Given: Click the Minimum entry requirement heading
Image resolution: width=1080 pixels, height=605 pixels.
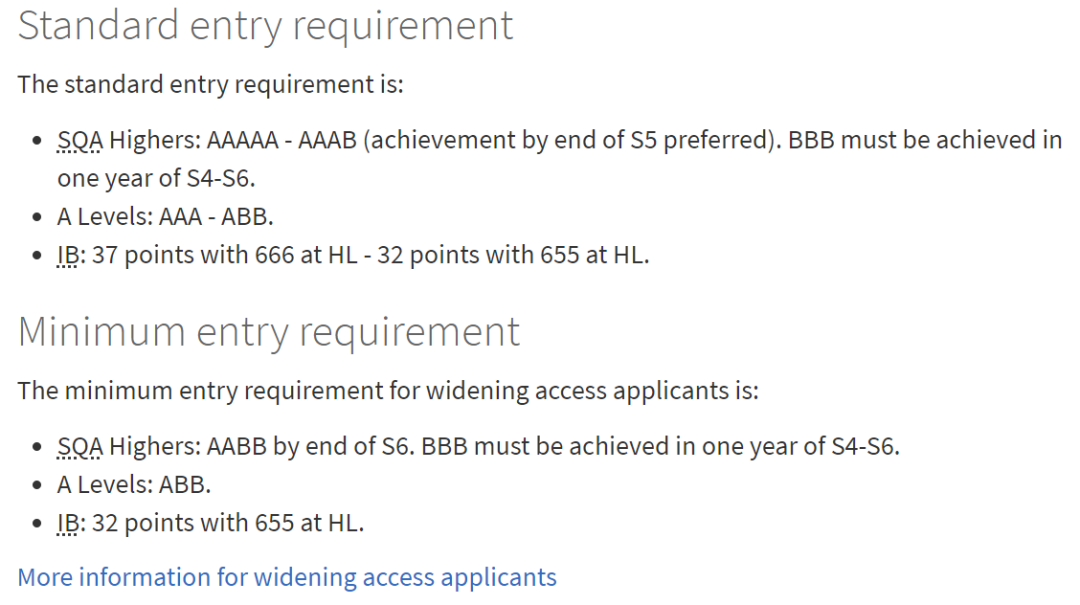Looking at the screenshot, I should coord(269,332).
